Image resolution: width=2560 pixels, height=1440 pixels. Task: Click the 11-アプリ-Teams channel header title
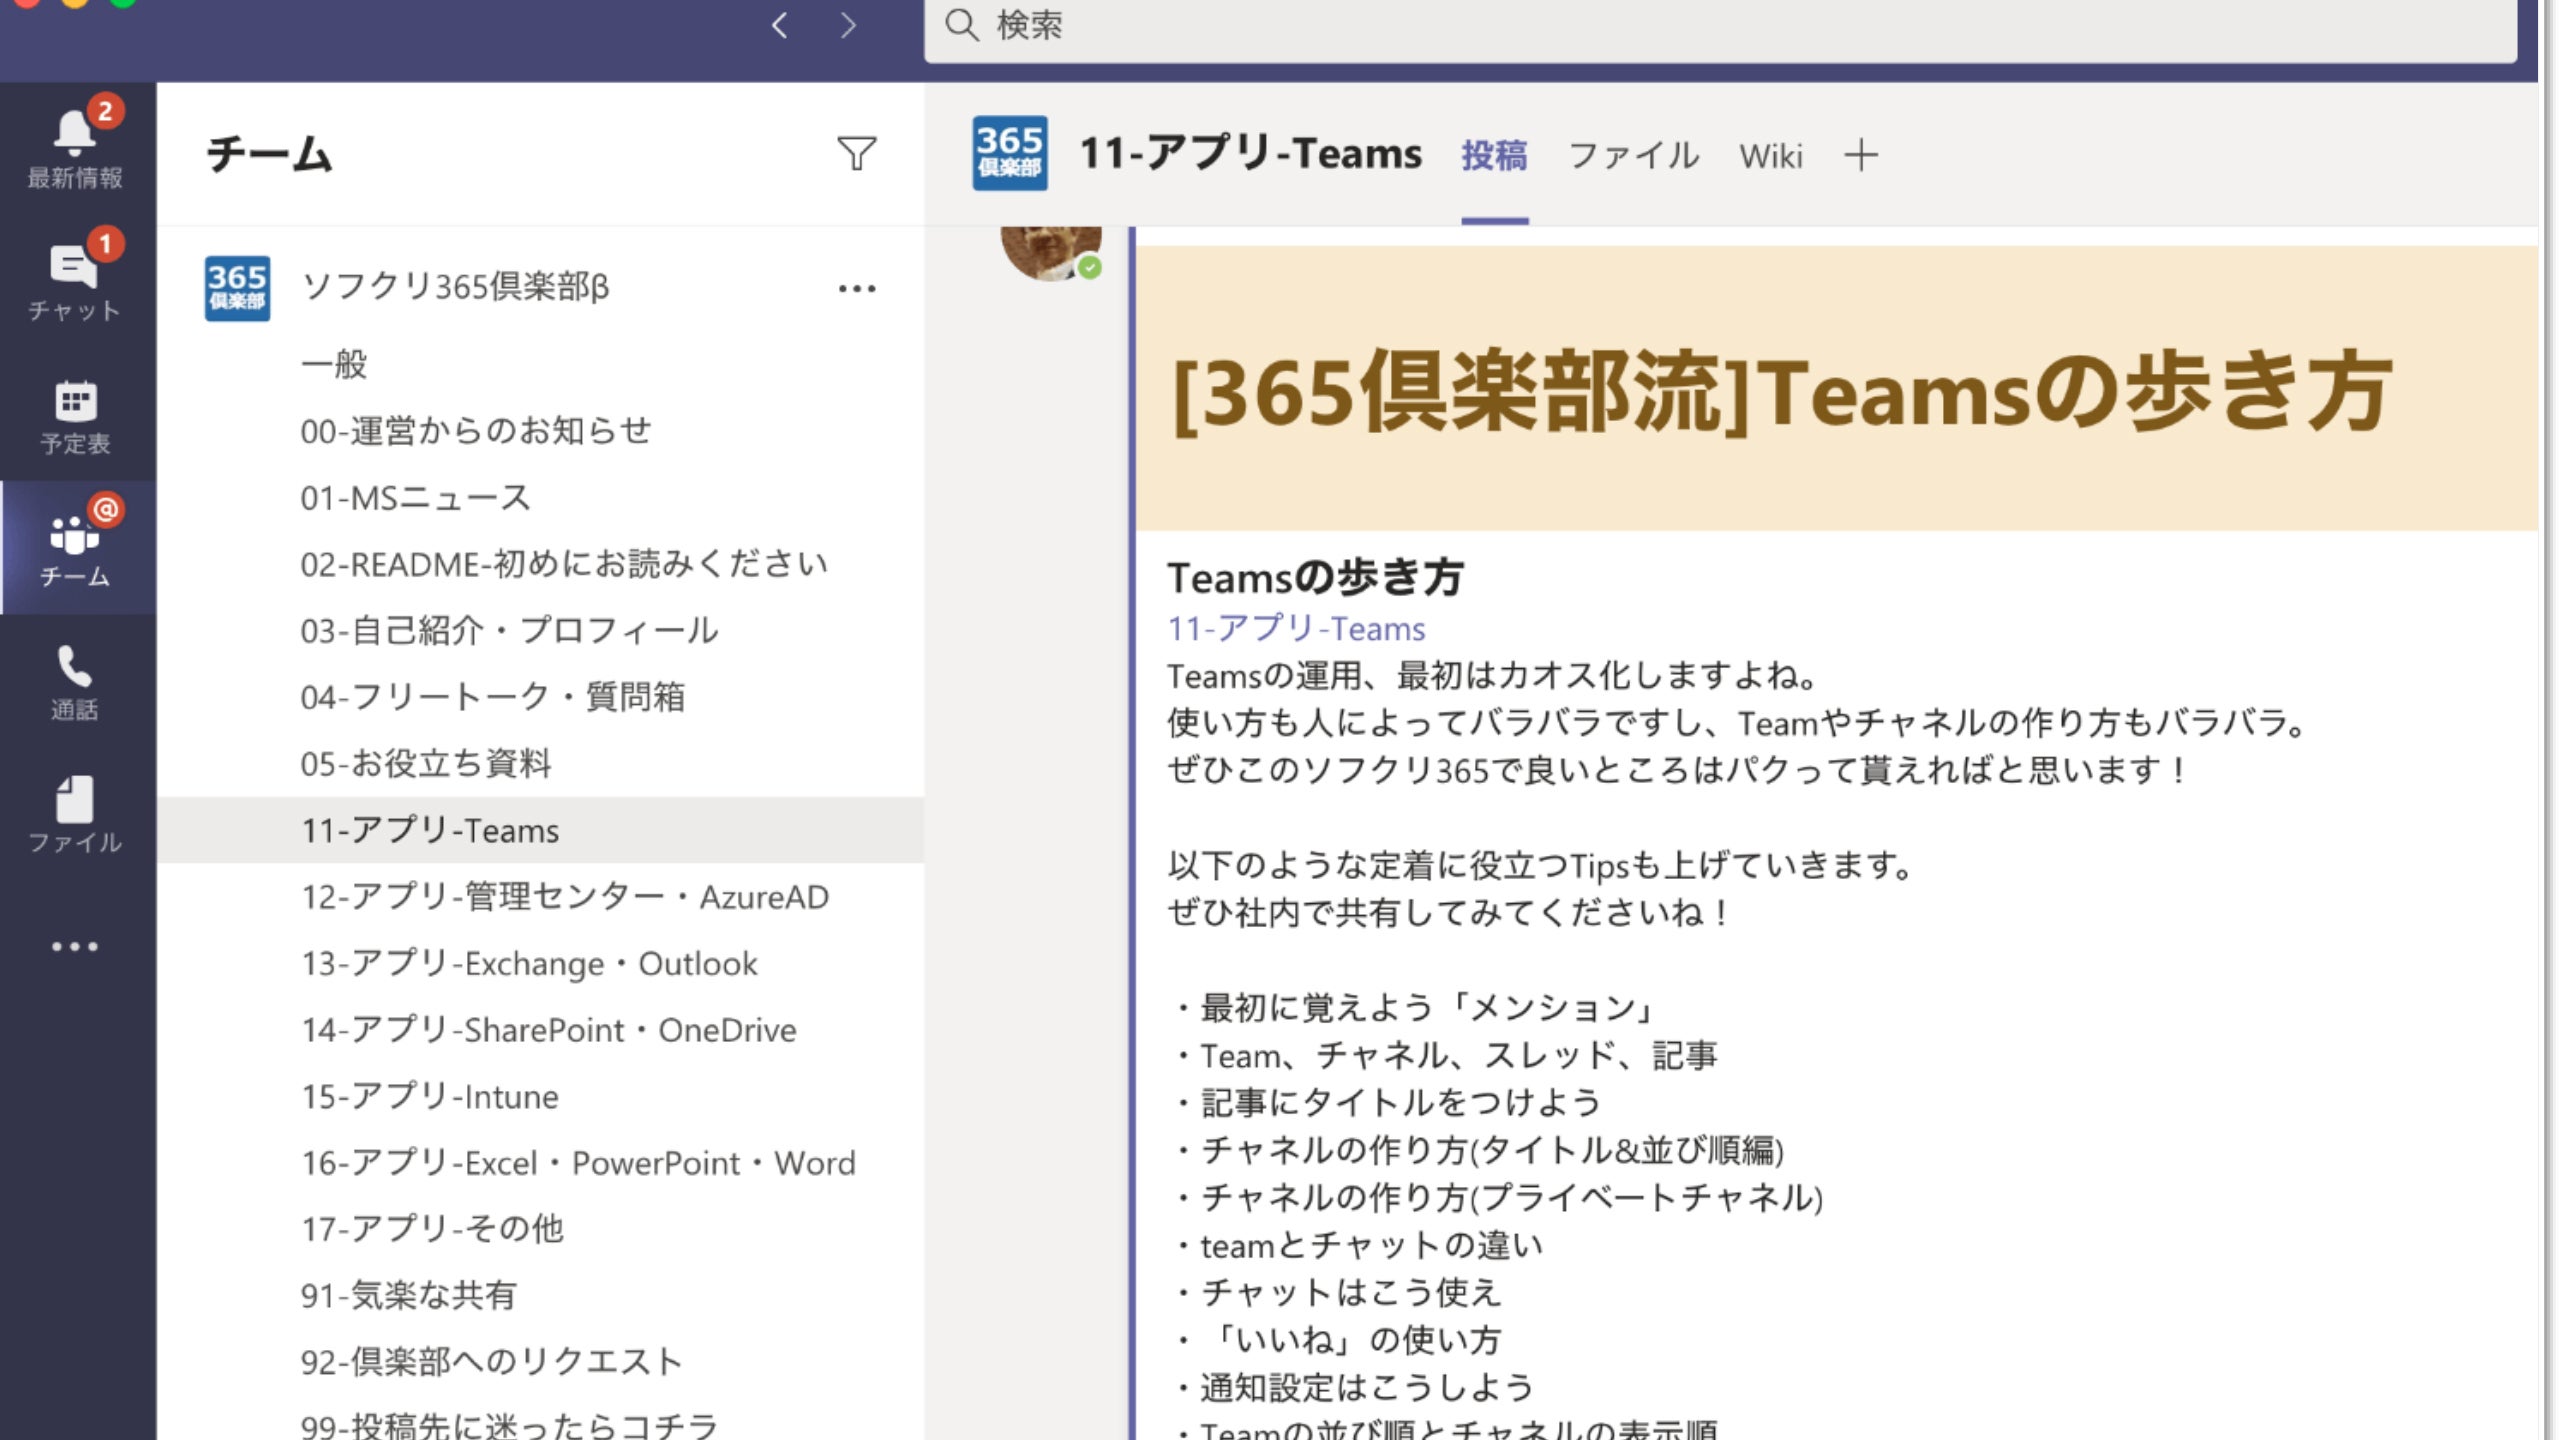click(1250, 153)
